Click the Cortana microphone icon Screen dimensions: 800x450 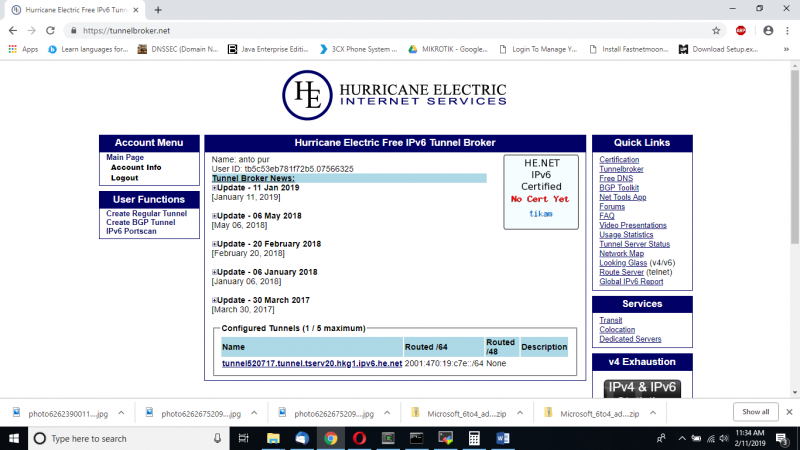pos(217,438)
